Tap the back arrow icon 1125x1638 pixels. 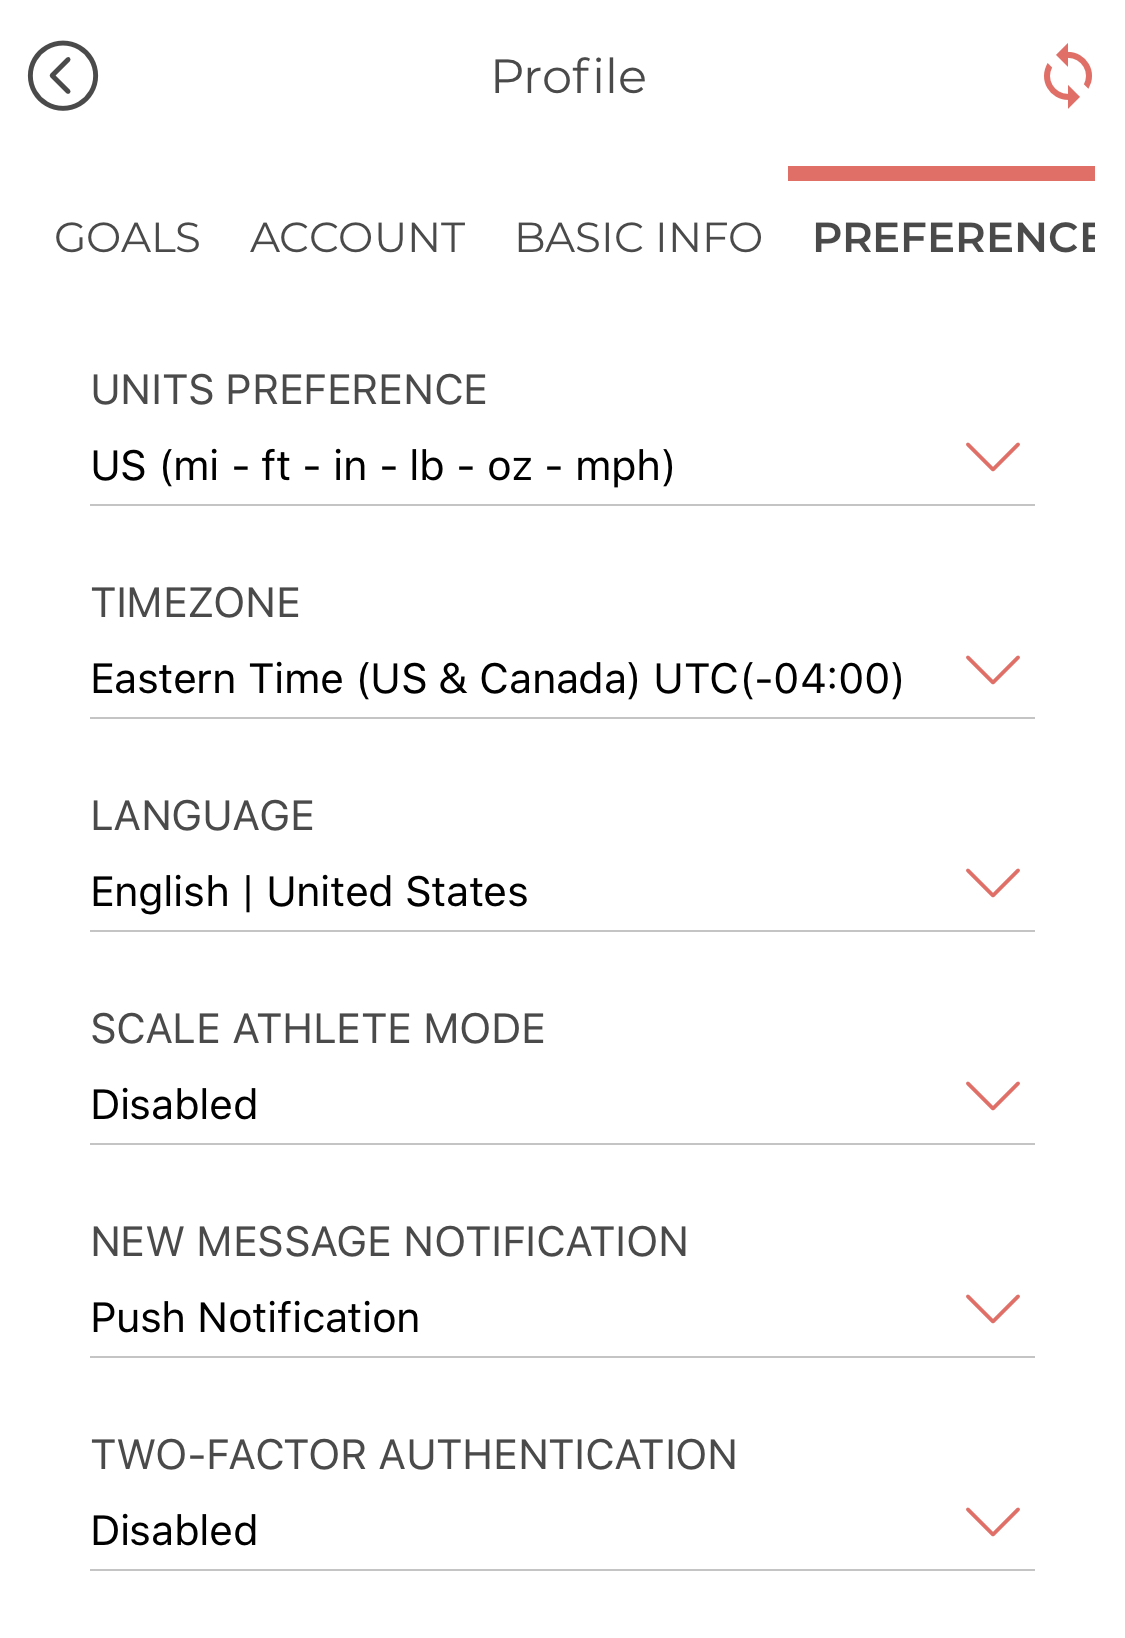[63, 76]
